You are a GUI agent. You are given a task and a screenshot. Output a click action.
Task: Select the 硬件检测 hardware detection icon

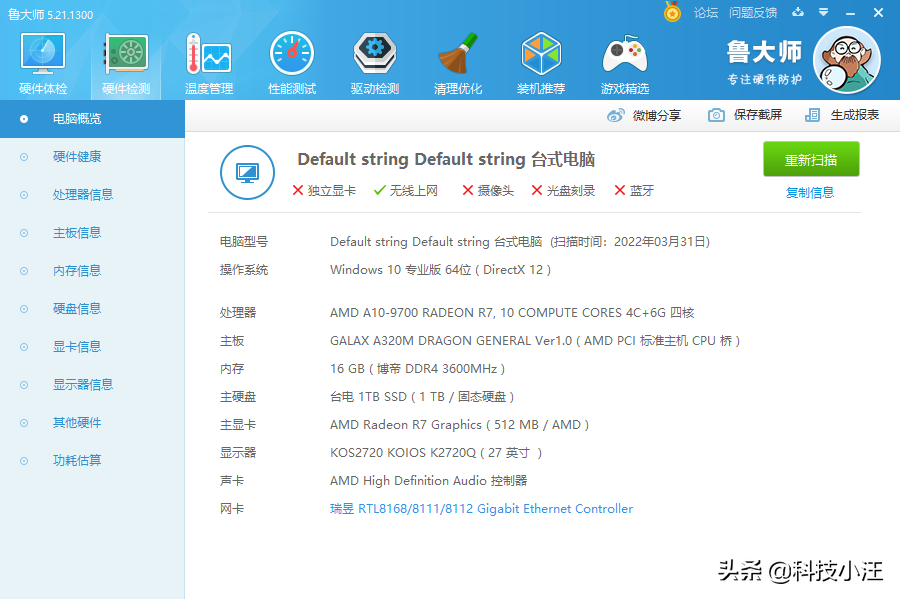126,64
